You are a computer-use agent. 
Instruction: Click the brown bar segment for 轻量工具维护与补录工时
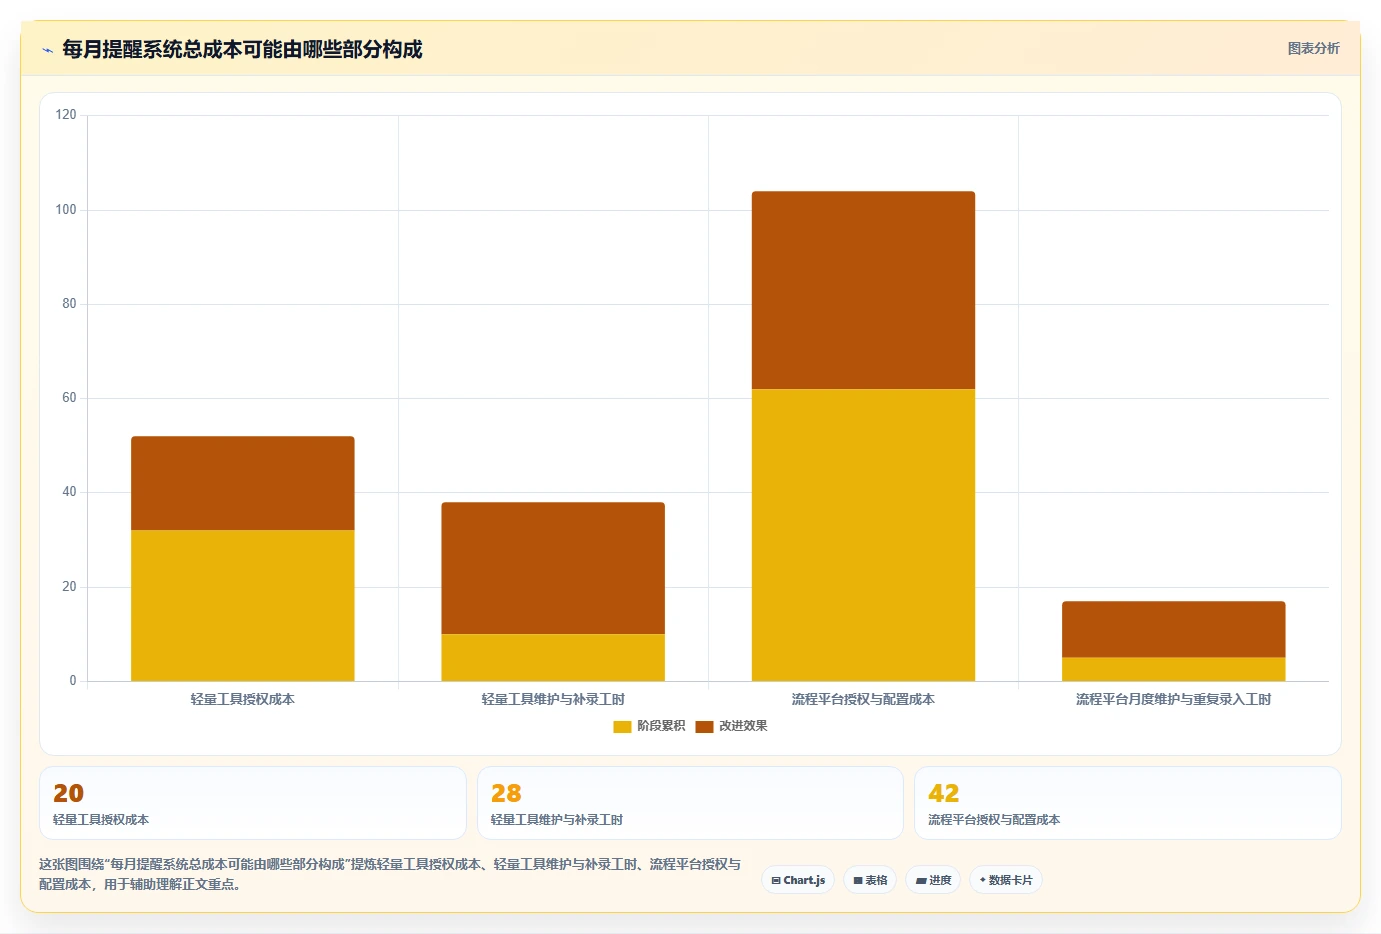click(553, 568)
